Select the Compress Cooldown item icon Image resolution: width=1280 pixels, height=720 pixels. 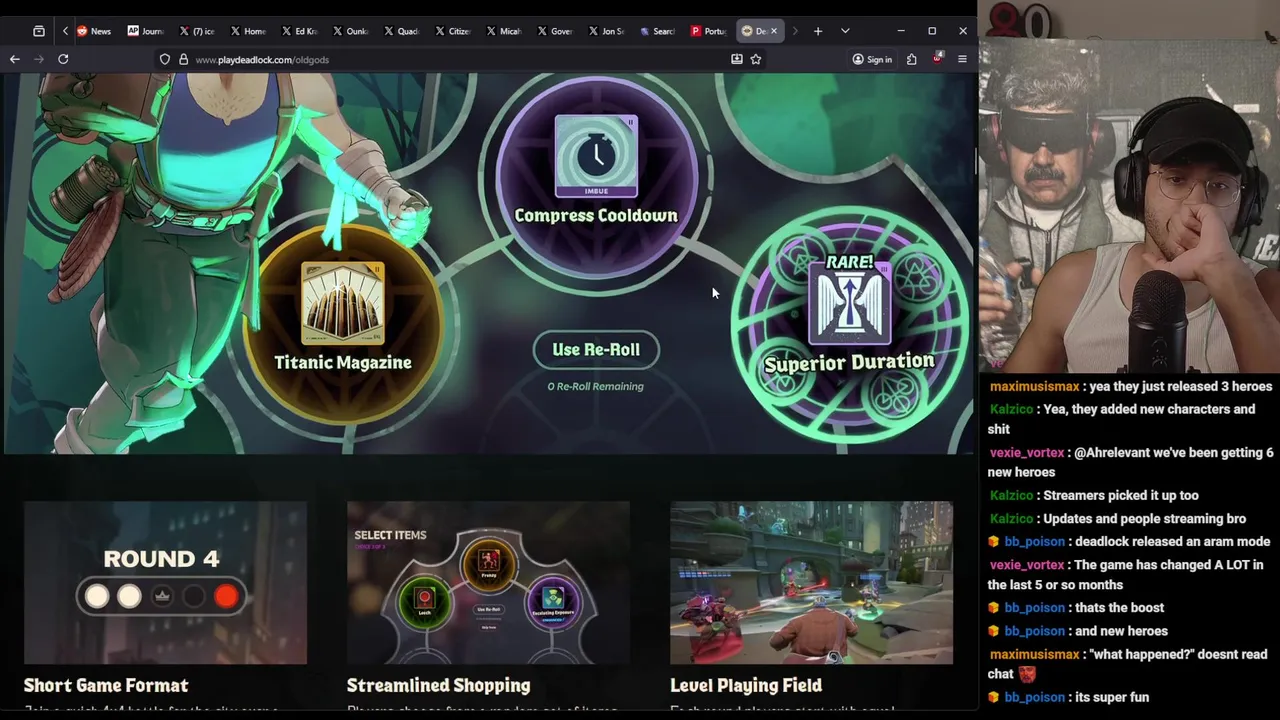(x=596, y=156)
